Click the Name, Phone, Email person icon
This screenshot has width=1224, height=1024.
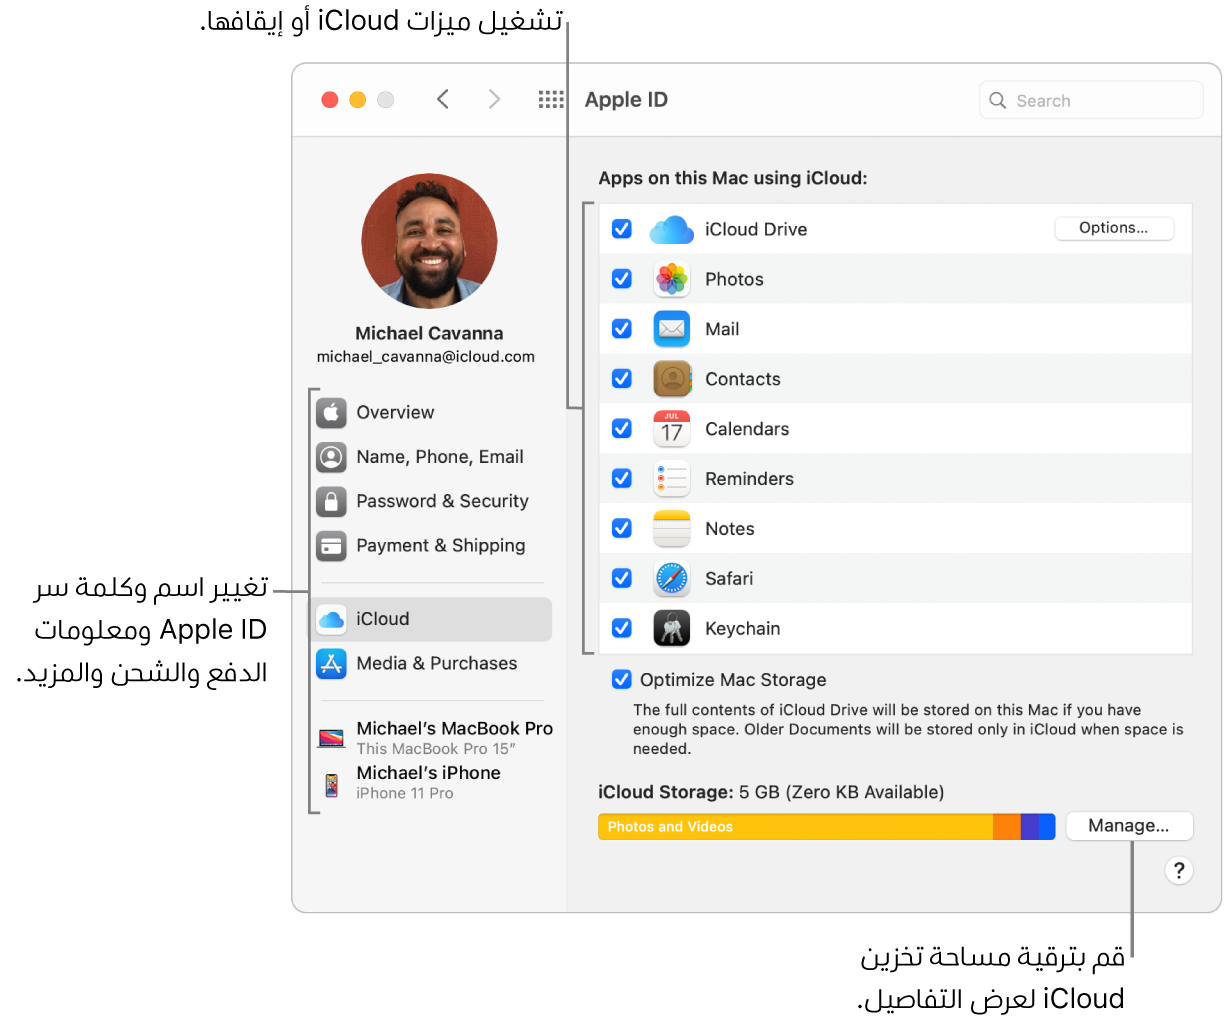331,457
